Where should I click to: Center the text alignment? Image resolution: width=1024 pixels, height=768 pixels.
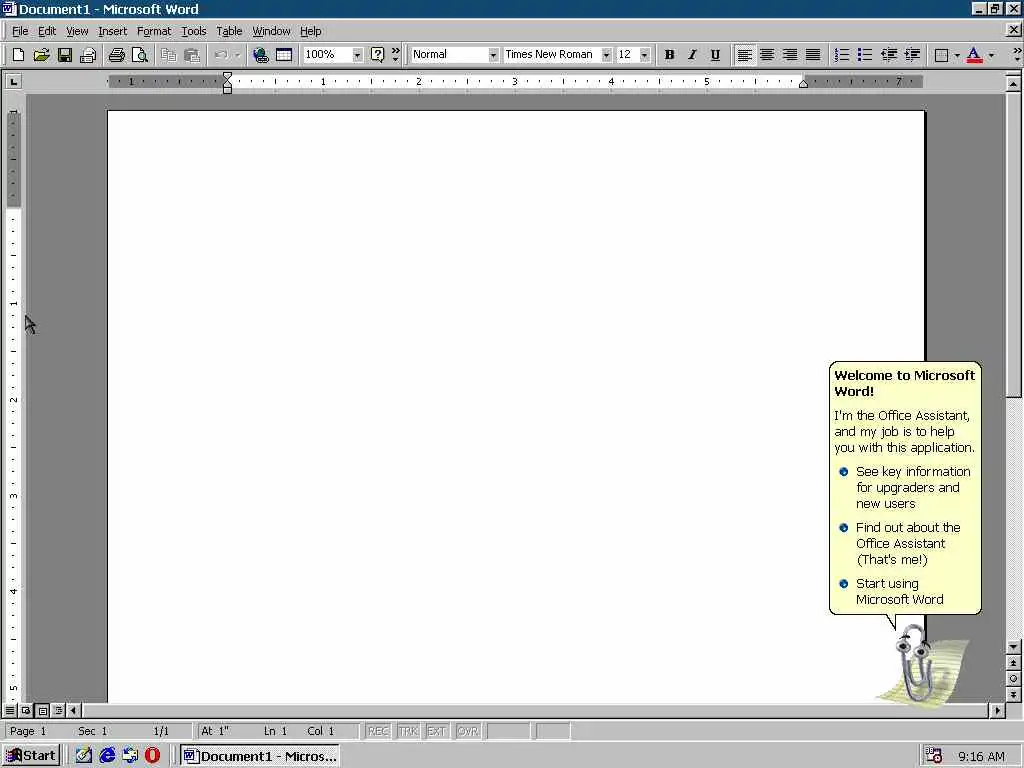coord(767,55)
